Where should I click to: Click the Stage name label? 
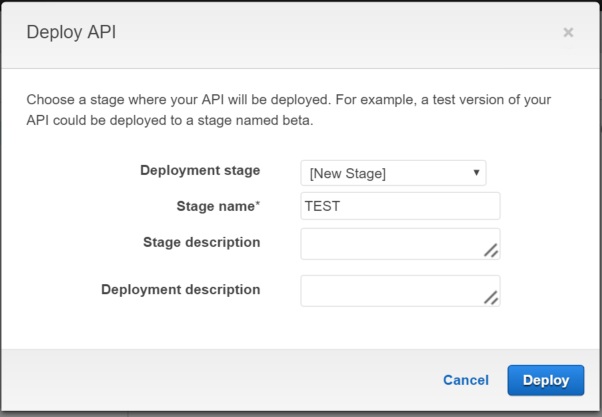pos(218,206)
